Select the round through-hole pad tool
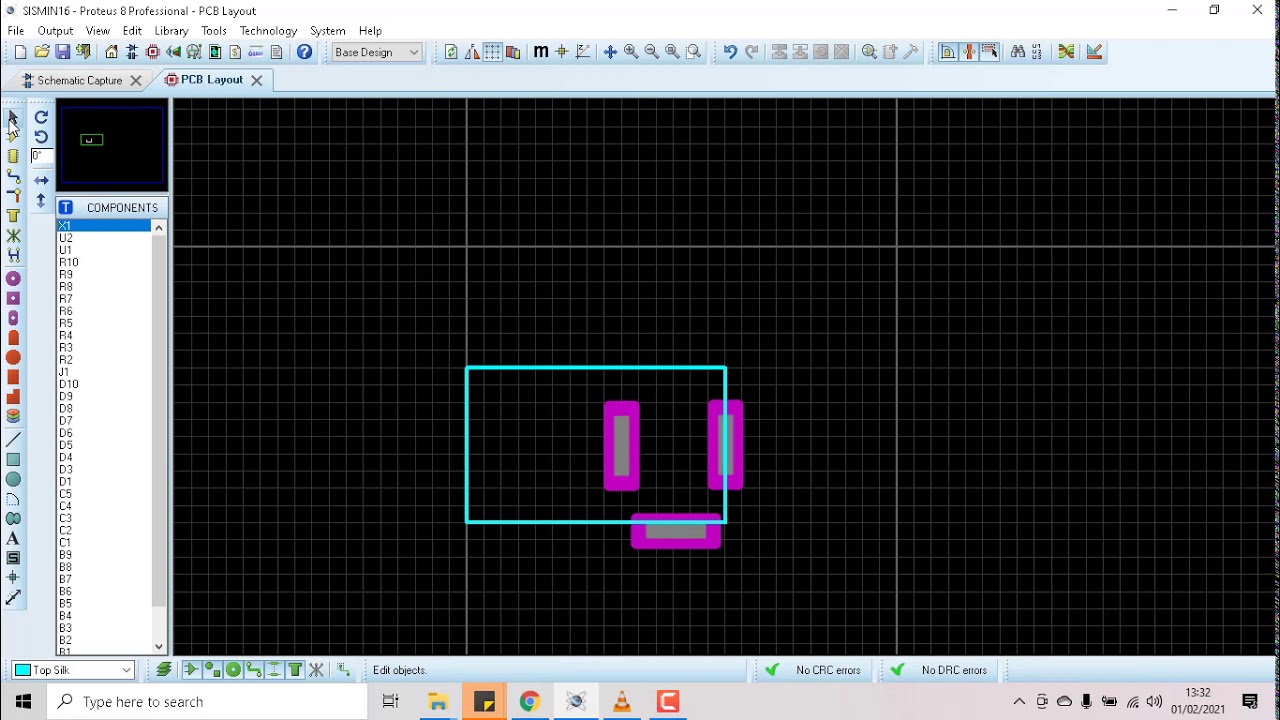 point(13,279)
